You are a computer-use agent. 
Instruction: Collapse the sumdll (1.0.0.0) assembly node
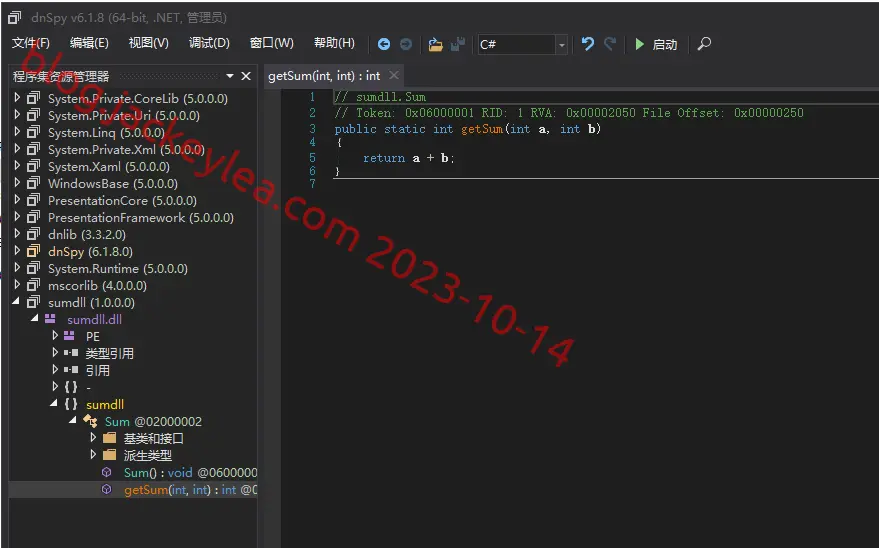(x=16, y=301)
